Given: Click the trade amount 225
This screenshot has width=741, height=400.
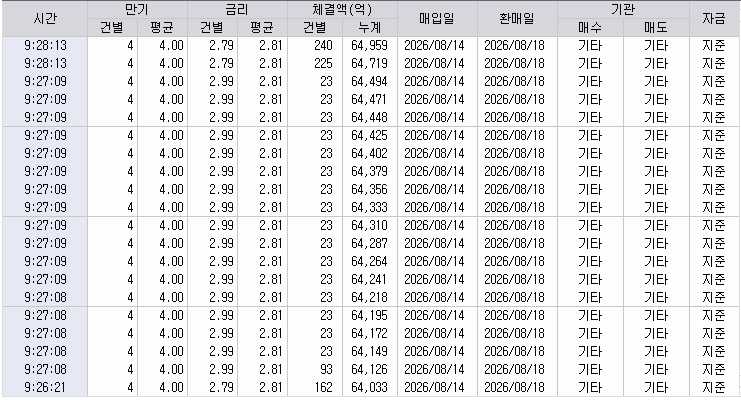Looking at the screenshot, I should coord(323,64).
